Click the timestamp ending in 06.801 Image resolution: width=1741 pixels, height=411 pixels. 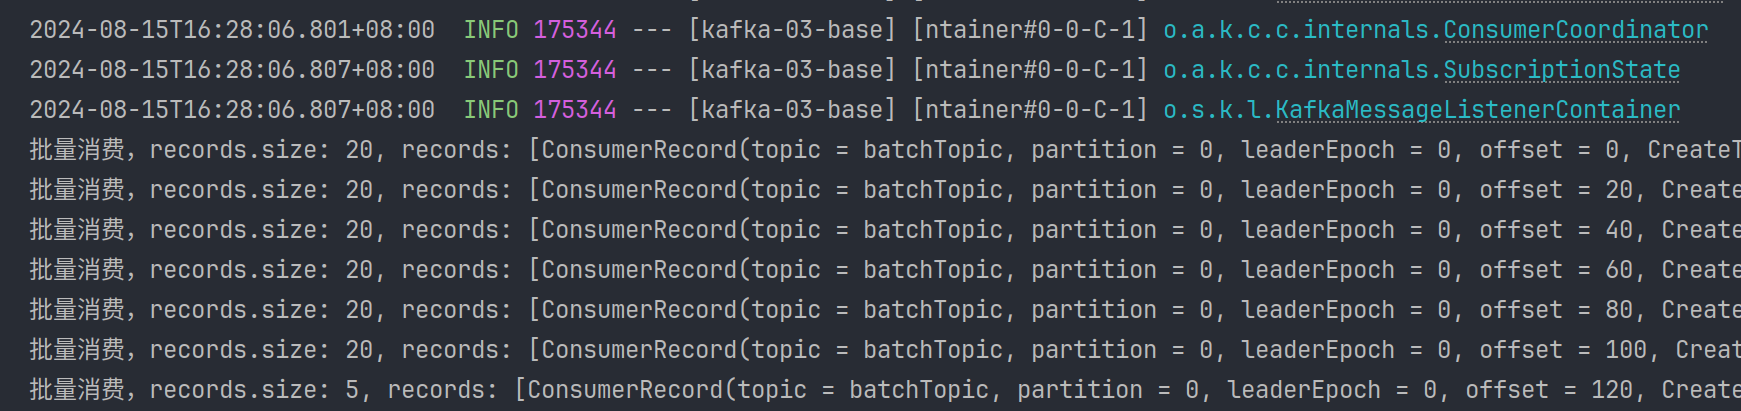point(232,30)
